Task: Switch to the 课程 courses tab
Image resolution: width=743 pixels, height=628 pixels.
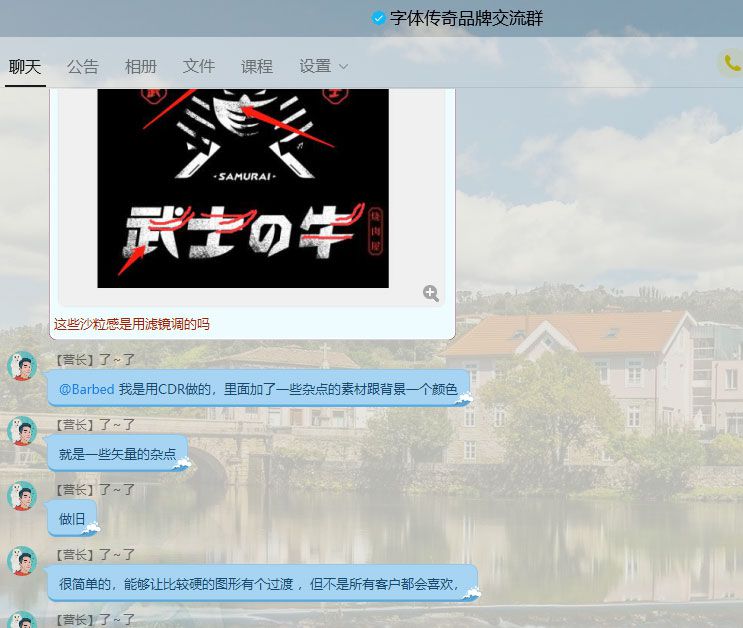Action: tap(257, 66)
